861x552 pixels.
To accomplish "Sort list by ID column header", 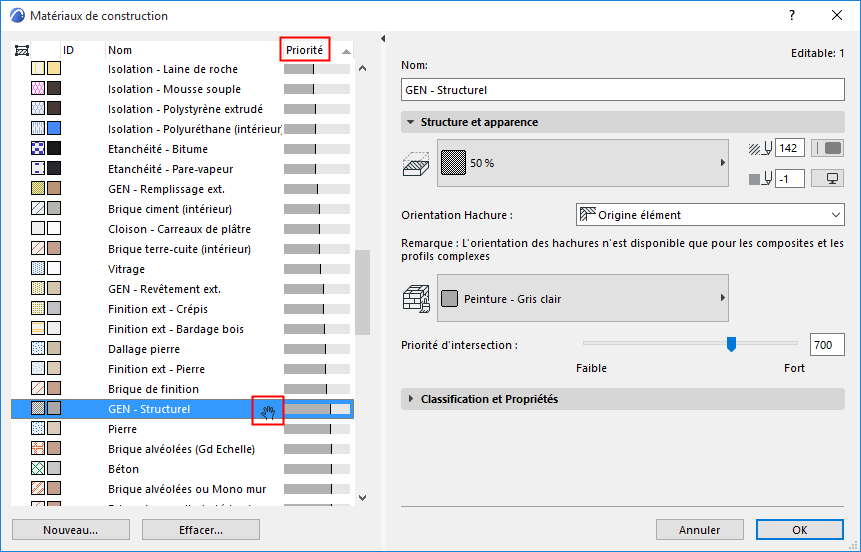I will [68, 50].
